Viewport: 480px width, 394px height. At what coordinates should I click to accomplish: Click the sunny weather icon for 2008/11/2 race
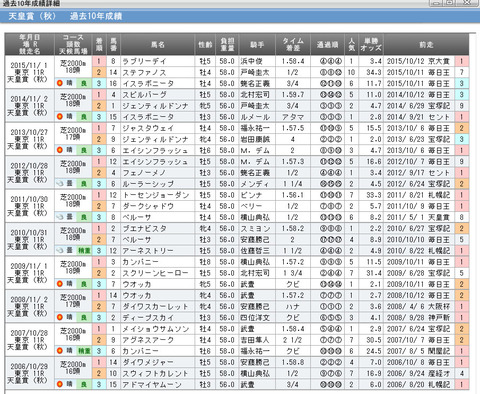60,317
